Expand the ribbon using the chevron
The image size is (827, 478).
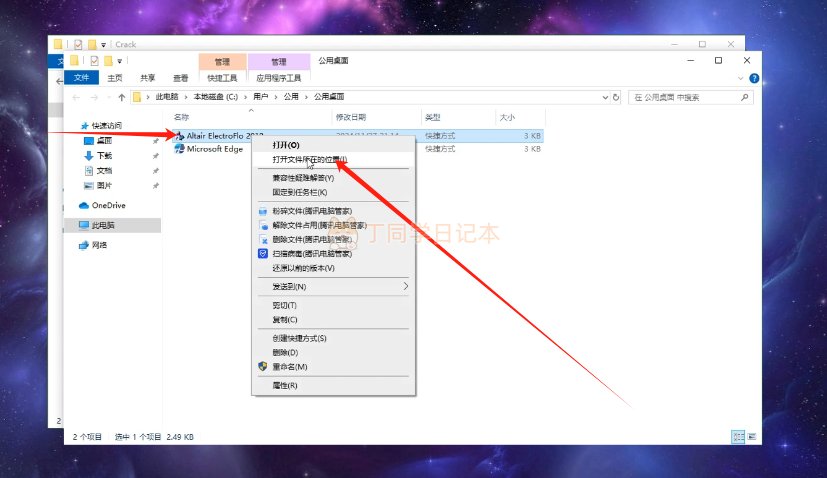click(741, 78)
